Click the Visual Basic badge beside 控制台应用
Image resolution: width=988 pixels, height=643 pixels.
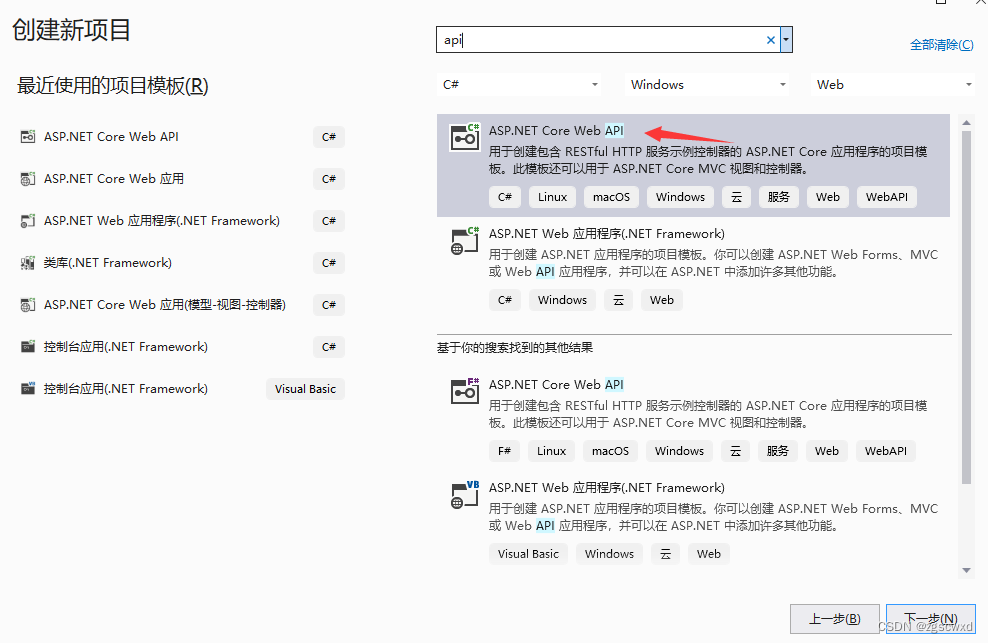(305, 389)
